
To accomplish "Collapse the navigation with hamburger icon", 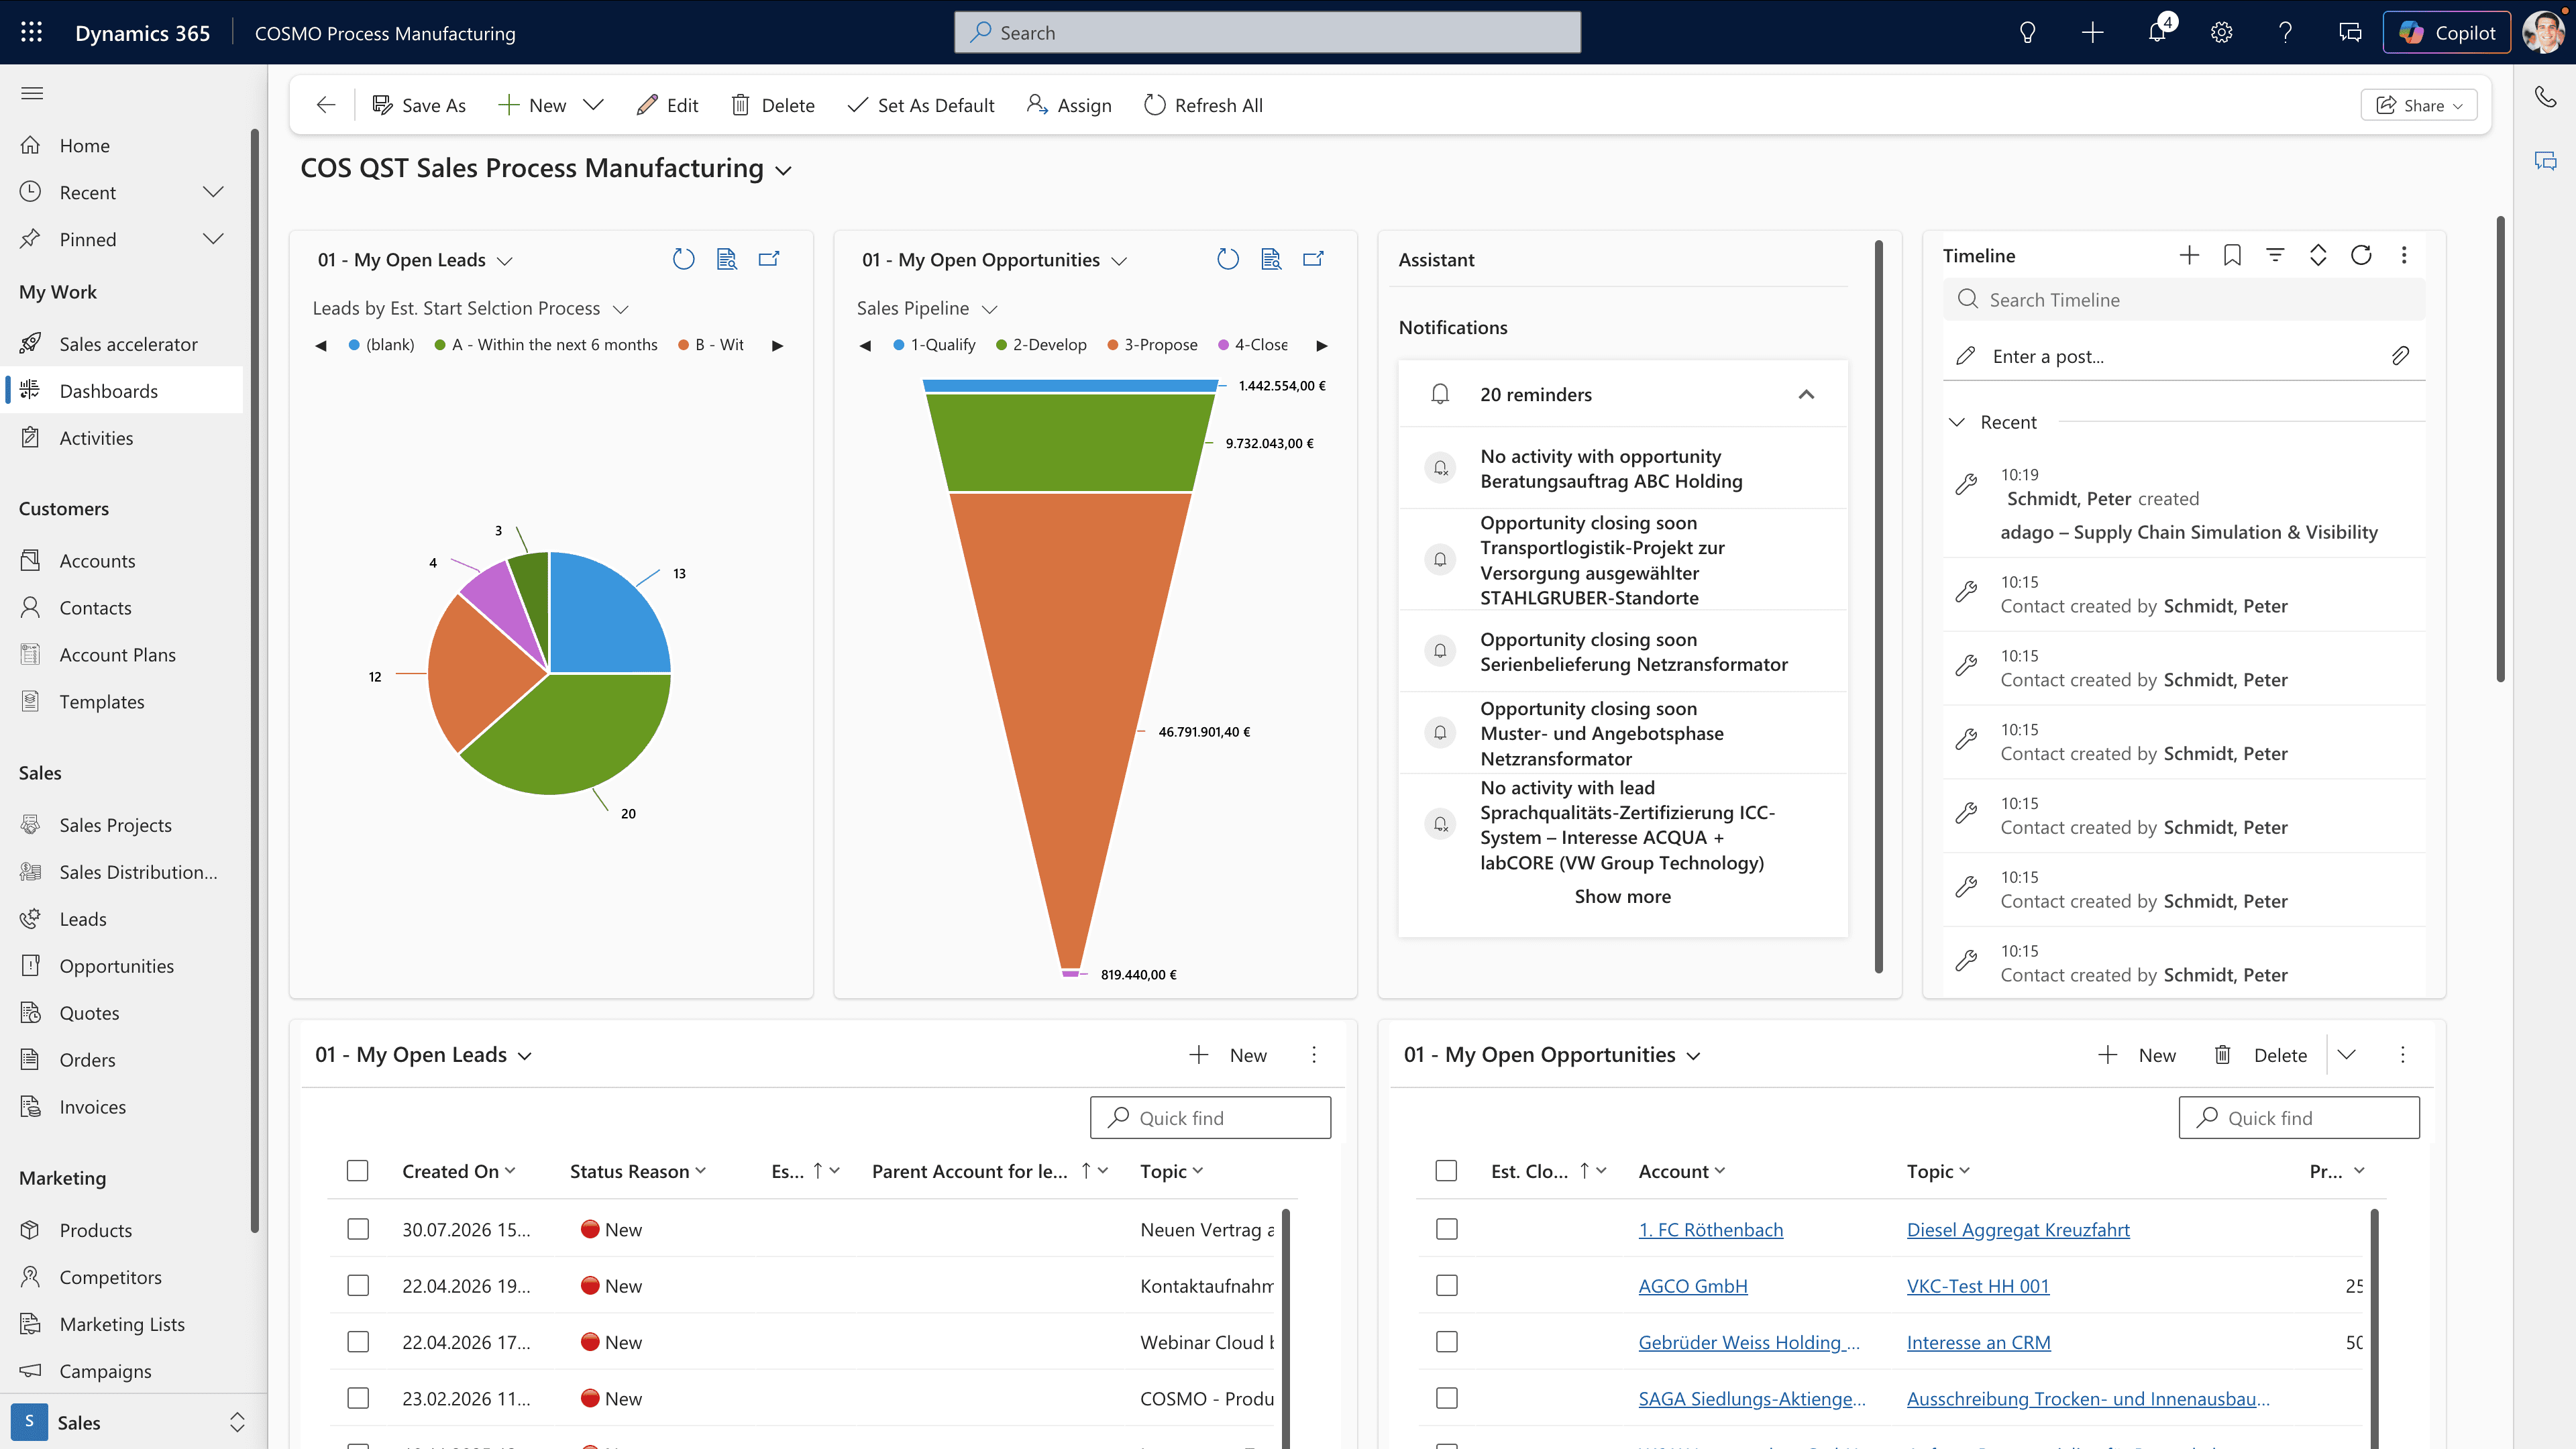I will (32, 93).
